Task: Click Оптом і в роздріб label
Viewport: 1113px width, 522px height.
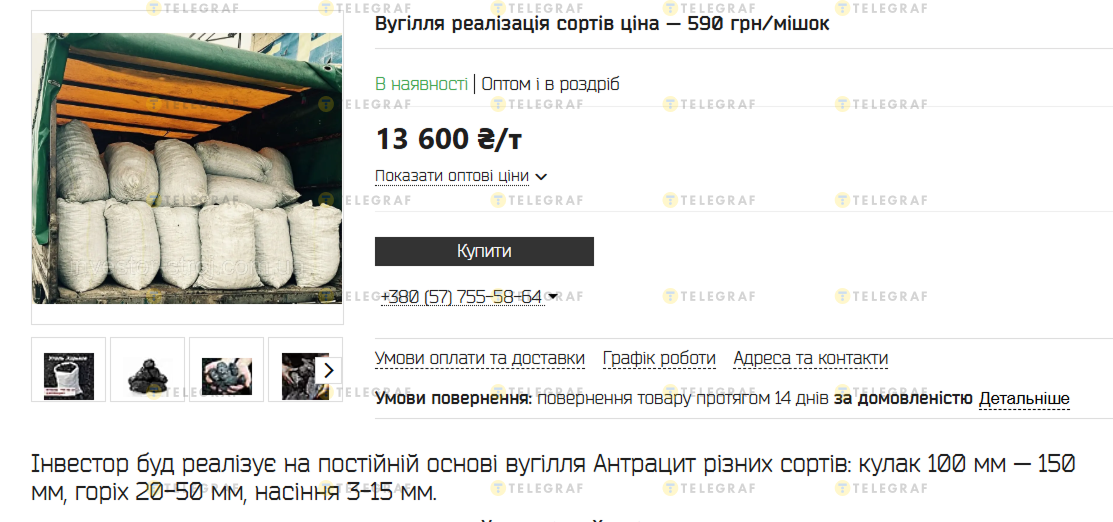Action: click(550, 84)
